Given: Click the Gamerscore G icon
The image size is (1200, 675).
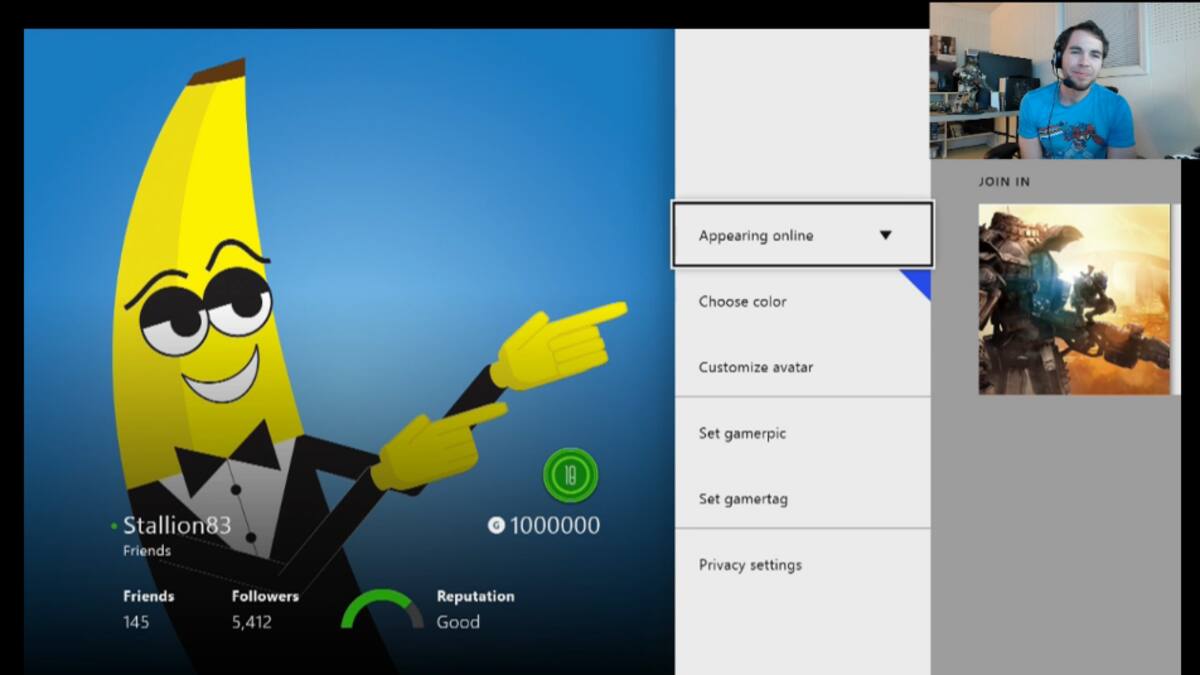Looking at the screenshot, I should tap(496, 525).
